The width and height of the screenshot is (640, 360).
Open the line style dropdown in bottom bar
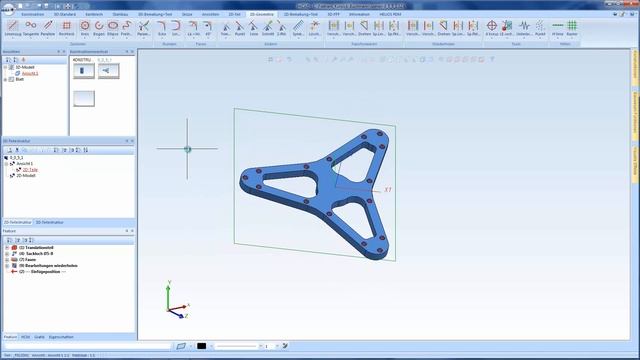(x=260, y=346)
